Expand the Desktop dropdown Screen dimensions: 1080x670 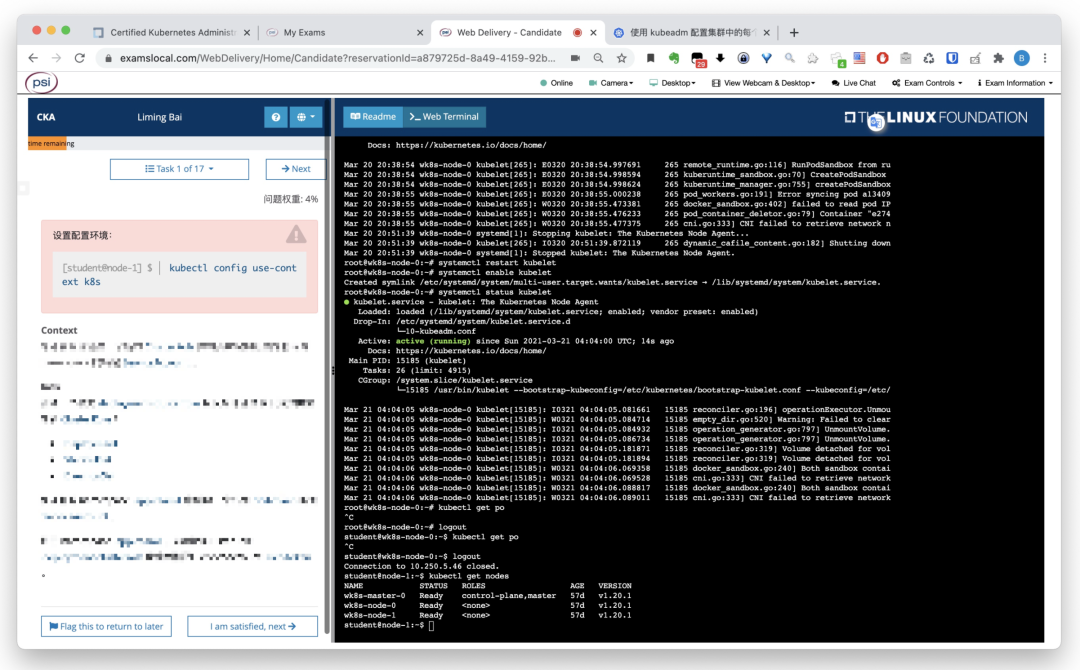(672, 83)
